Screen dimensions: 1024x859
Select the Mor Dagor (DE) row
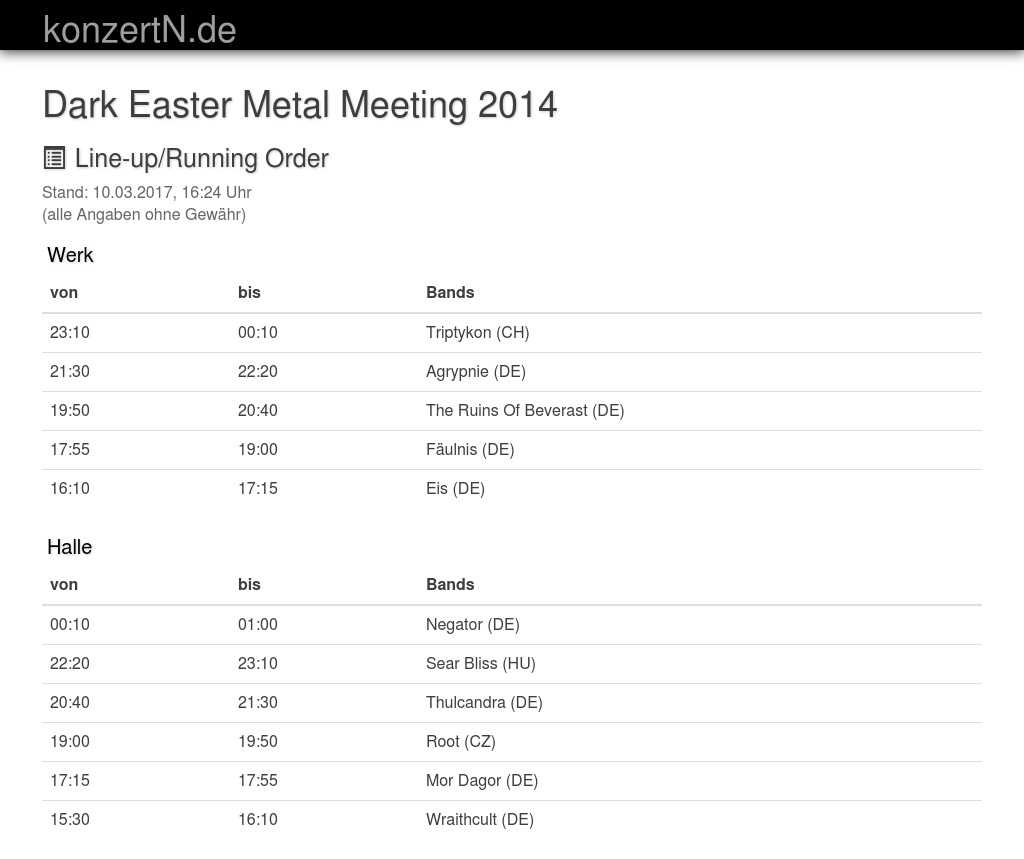coord(481,781)
